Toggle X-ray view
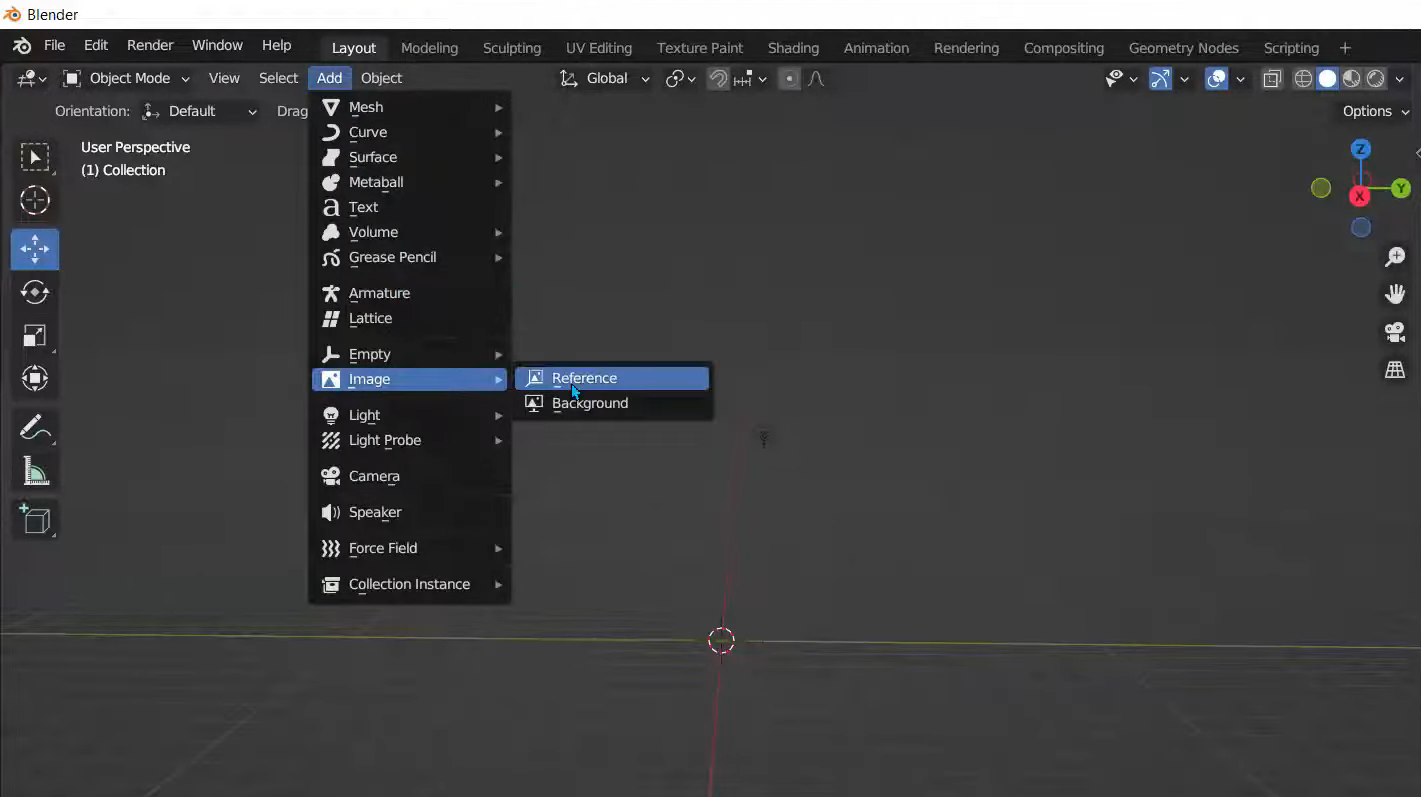This screenshot has height=797, width=1421. pyautogui.click(x=1272, y=79)
